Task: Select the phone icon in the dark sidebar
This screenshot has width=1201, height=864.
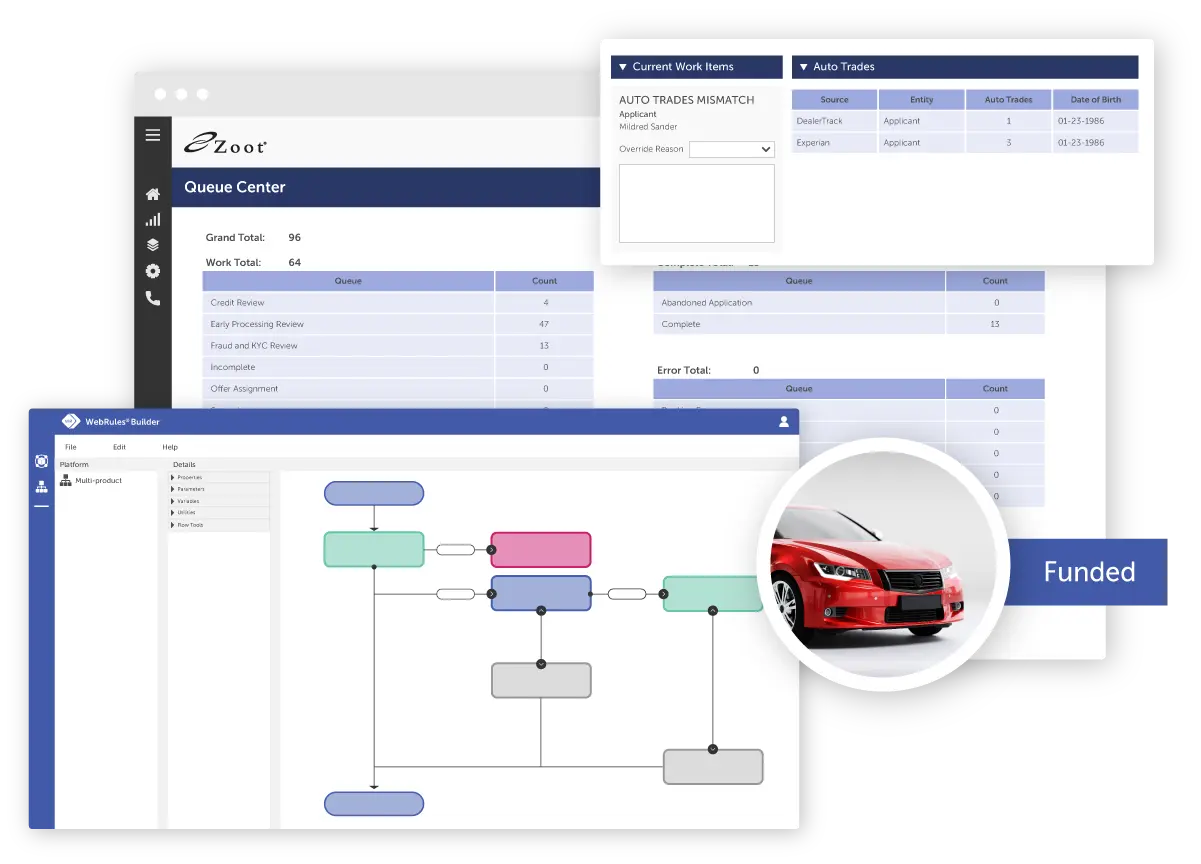Action: pyautogui.click(x=152, y=298)
